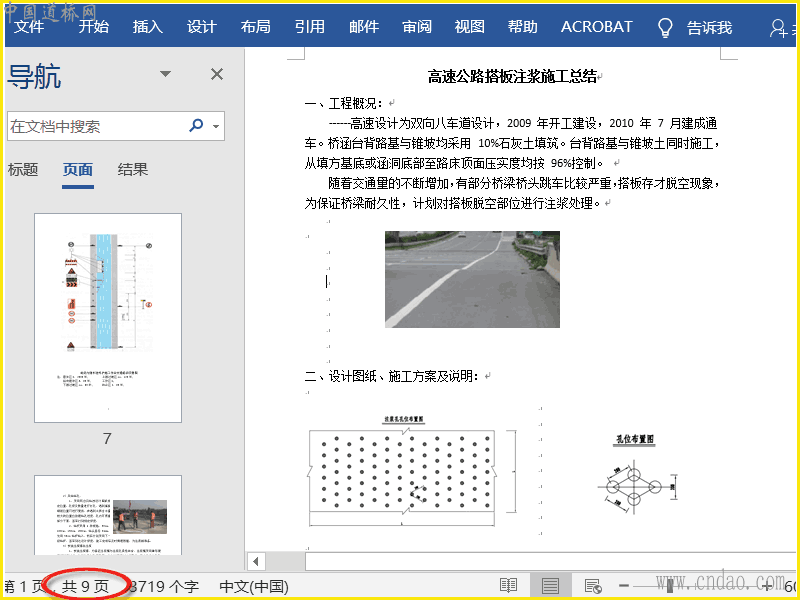Switch to Read Mode view icon

509,586
